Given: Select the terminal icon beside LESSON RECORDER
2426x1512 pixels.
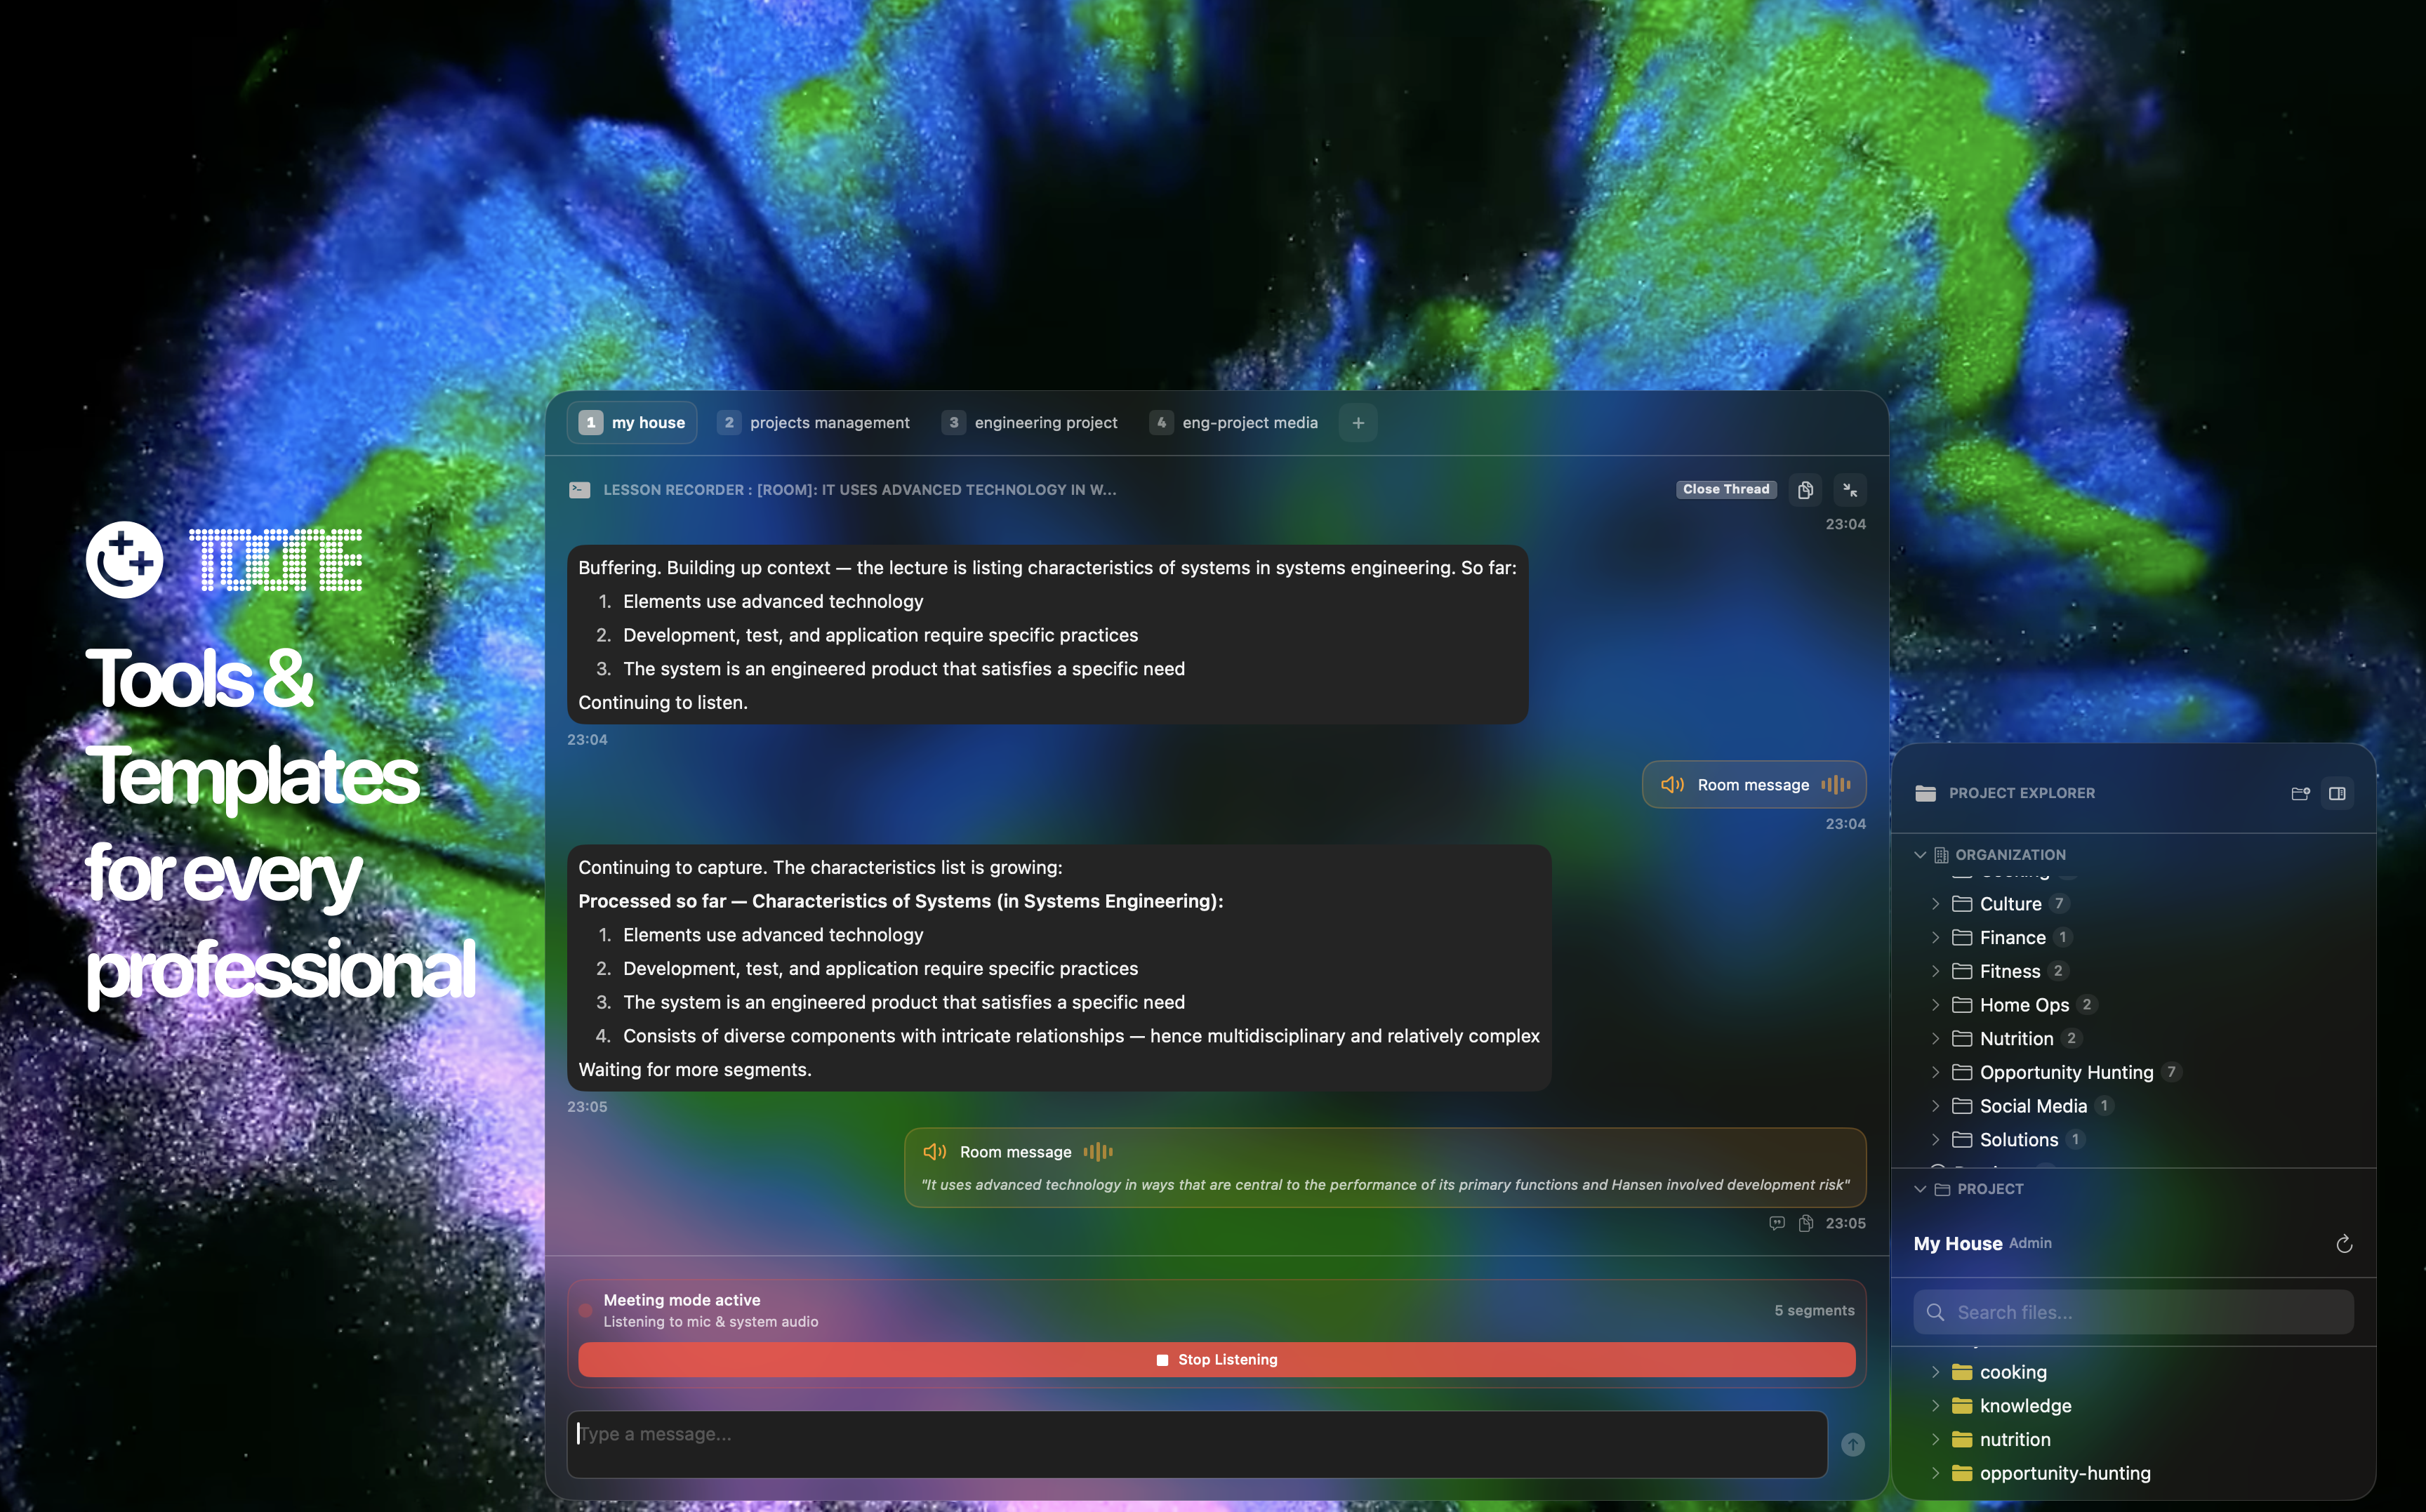Looking at the screenshot, I should point(580,489).
